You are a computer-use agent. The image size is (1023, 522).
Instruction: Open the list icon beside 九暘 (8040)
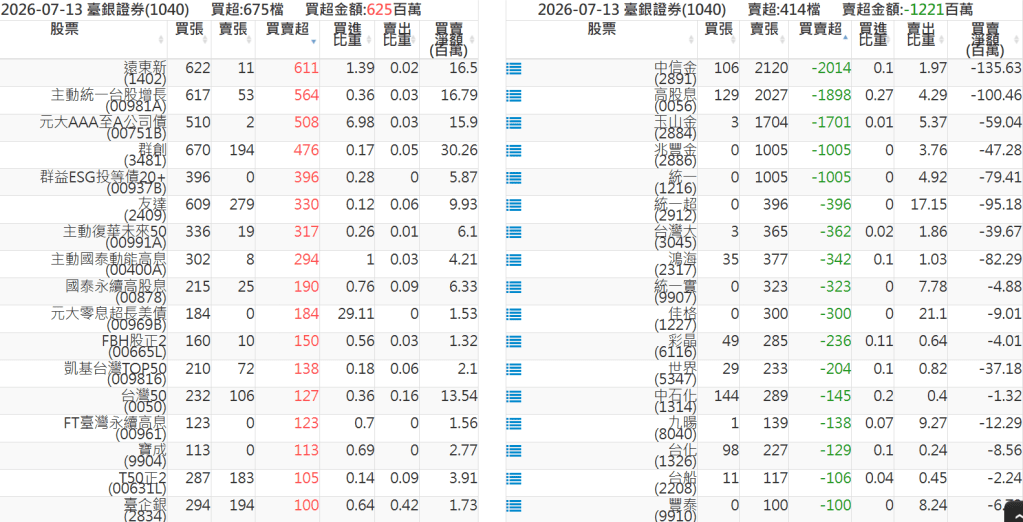coord(513,423)
